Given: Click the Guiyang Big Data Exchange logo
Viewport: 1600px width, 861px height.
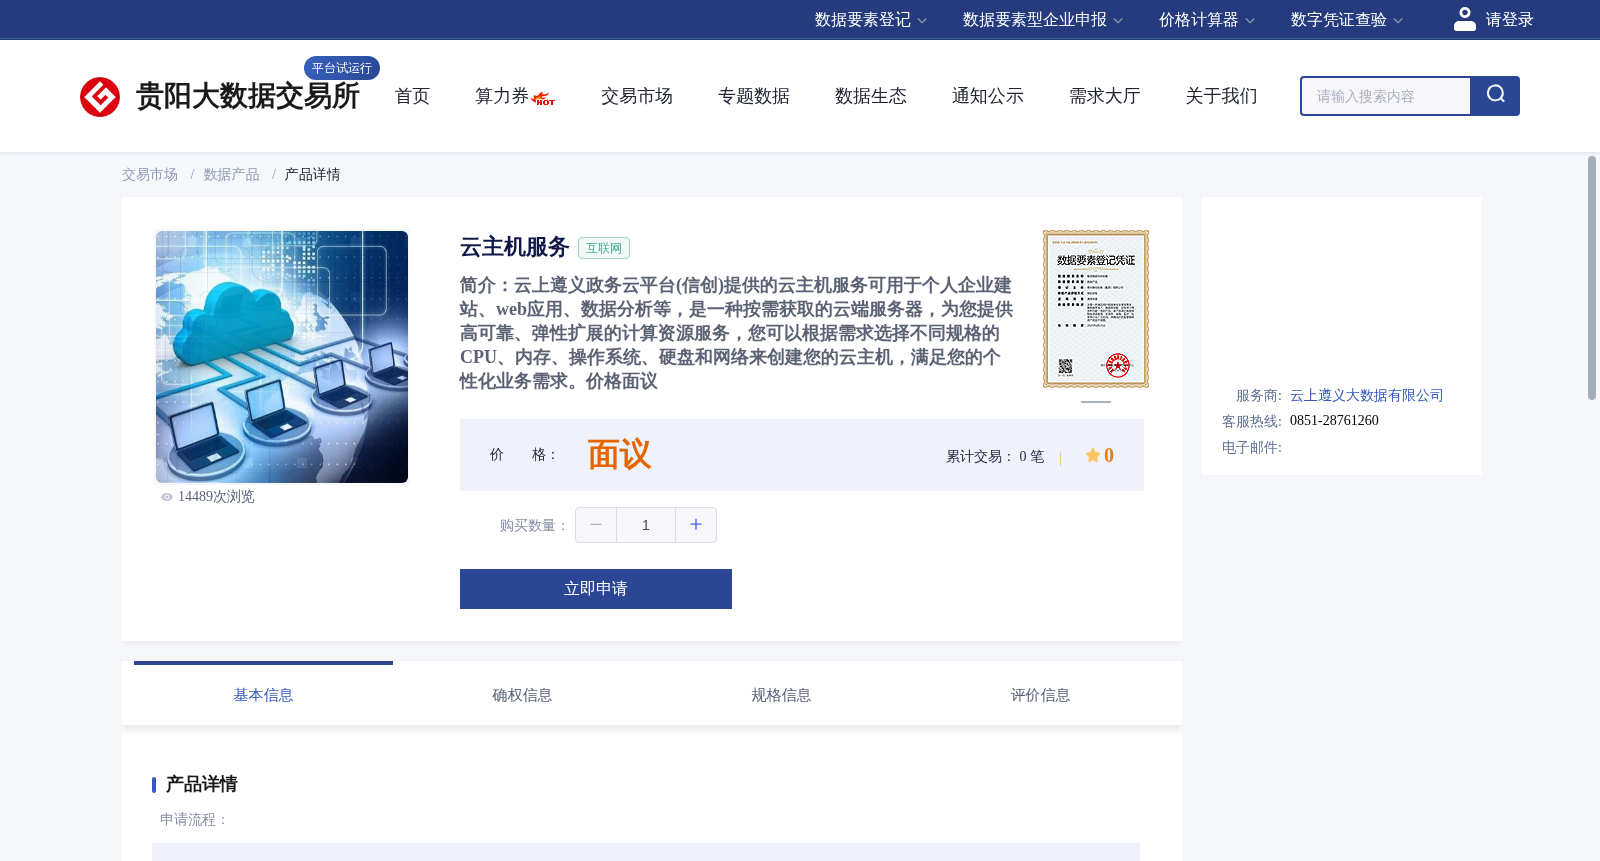Looking at the screenshot, I should click(220, 96).
